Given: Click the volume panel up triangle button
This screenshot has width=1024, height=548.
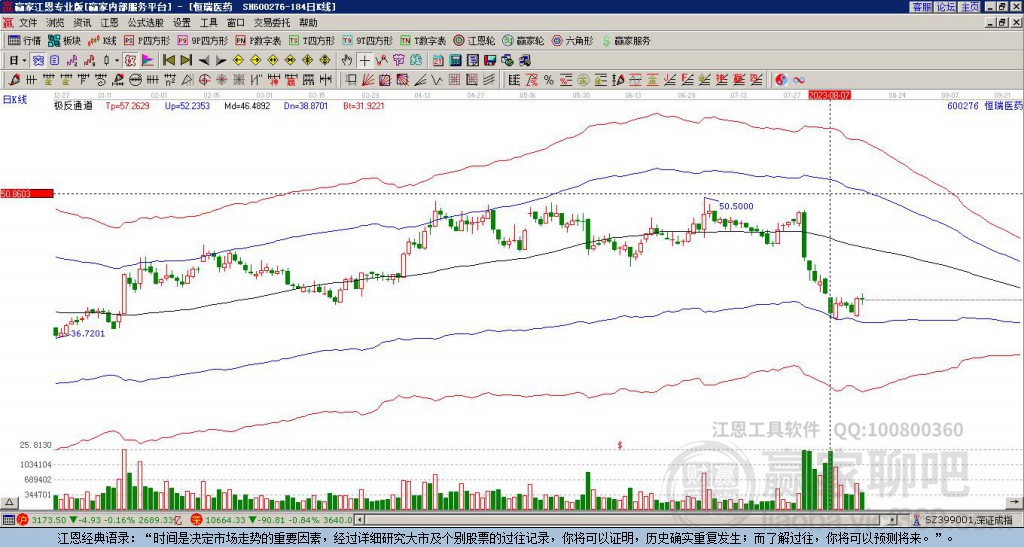Looking at the screenshot, I should pos(8,503).
